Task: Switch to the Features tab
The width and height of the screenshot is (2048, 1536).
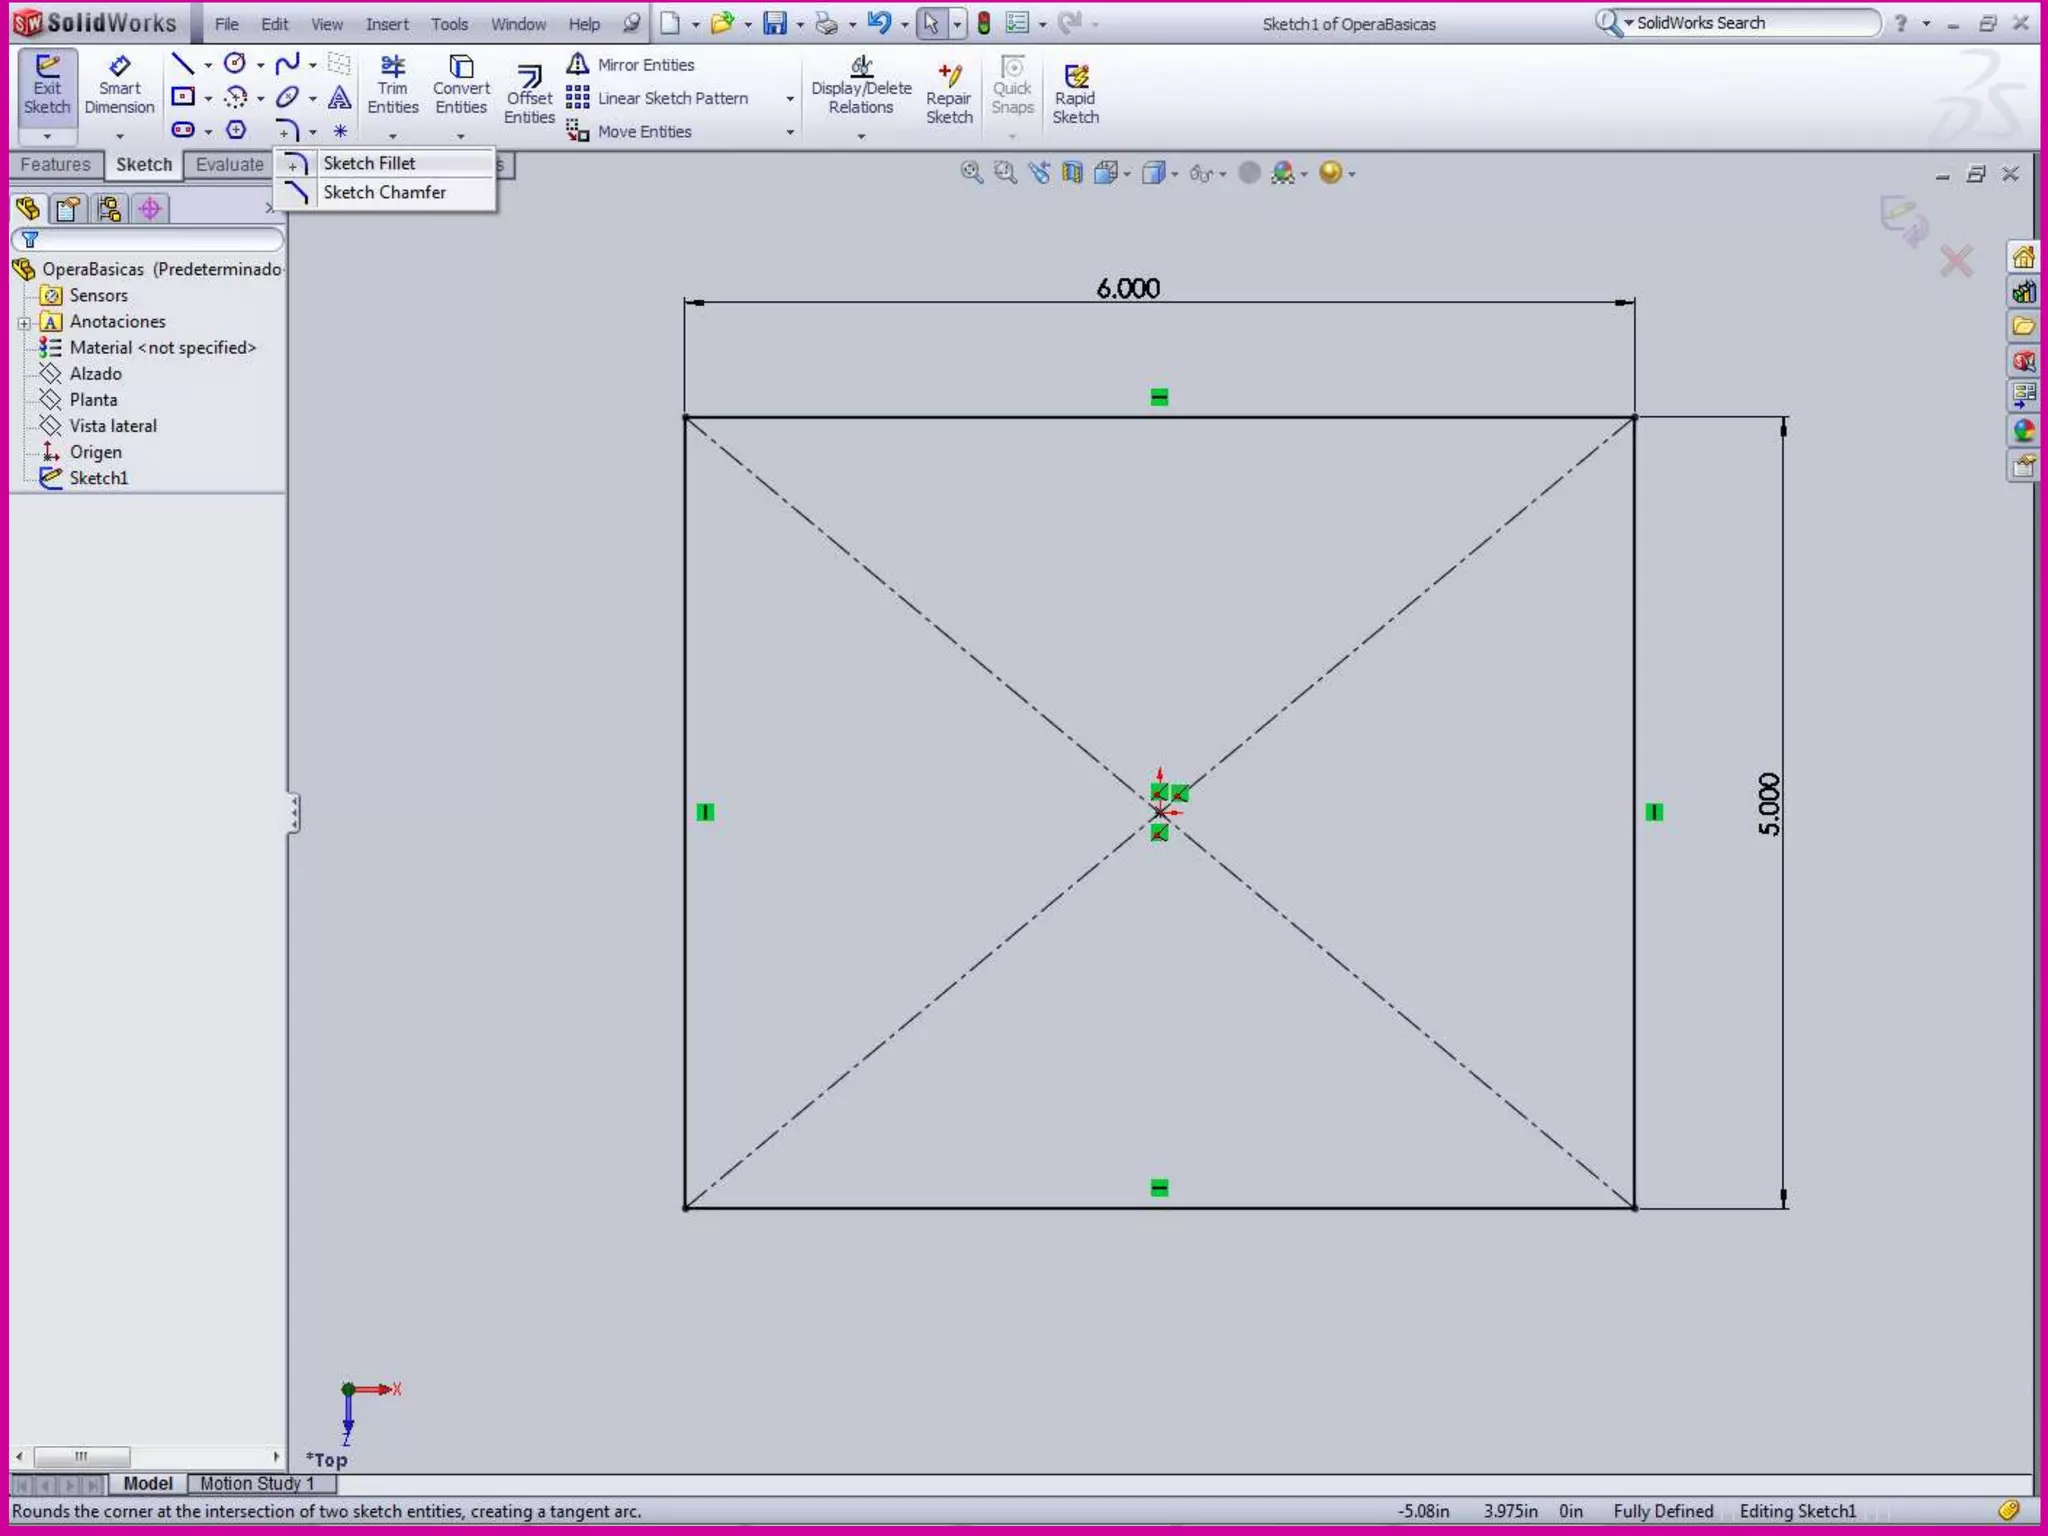Action: [x=55, y=165]
